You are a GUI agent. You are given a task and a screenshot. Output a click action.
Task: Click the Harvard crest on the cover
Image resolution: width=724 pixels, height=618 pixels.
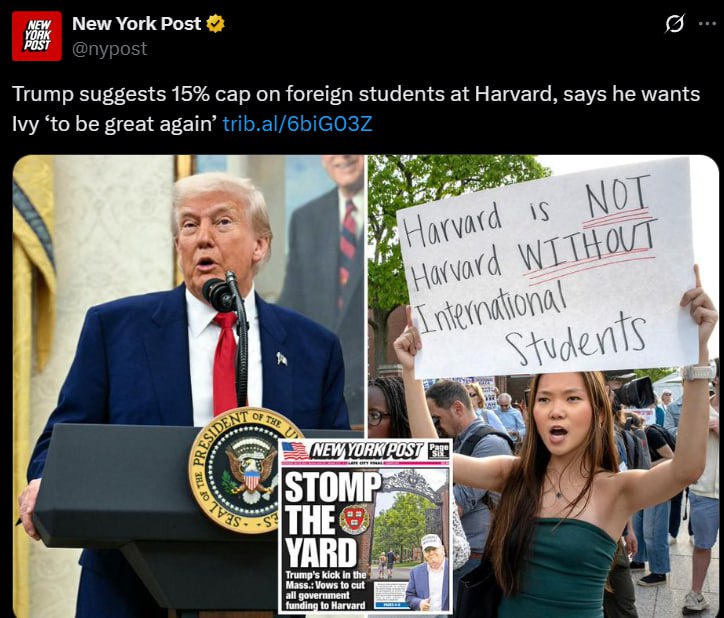click(x=355, y=520)
